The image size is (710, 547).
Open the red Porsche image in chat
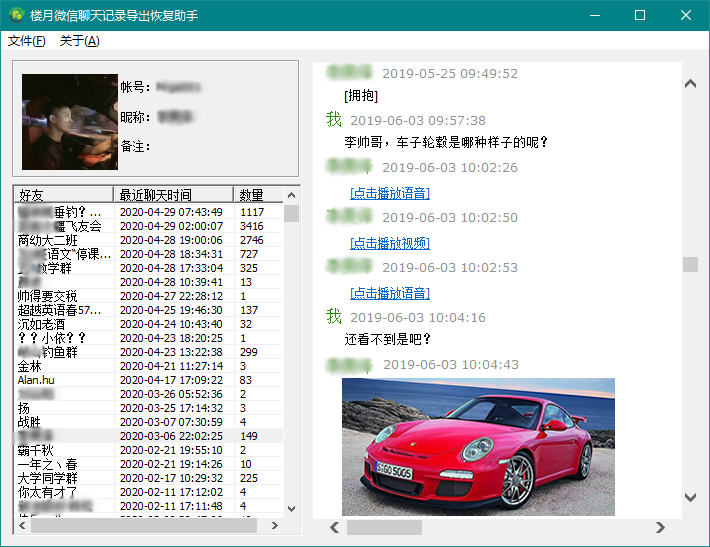coord(478,446)
